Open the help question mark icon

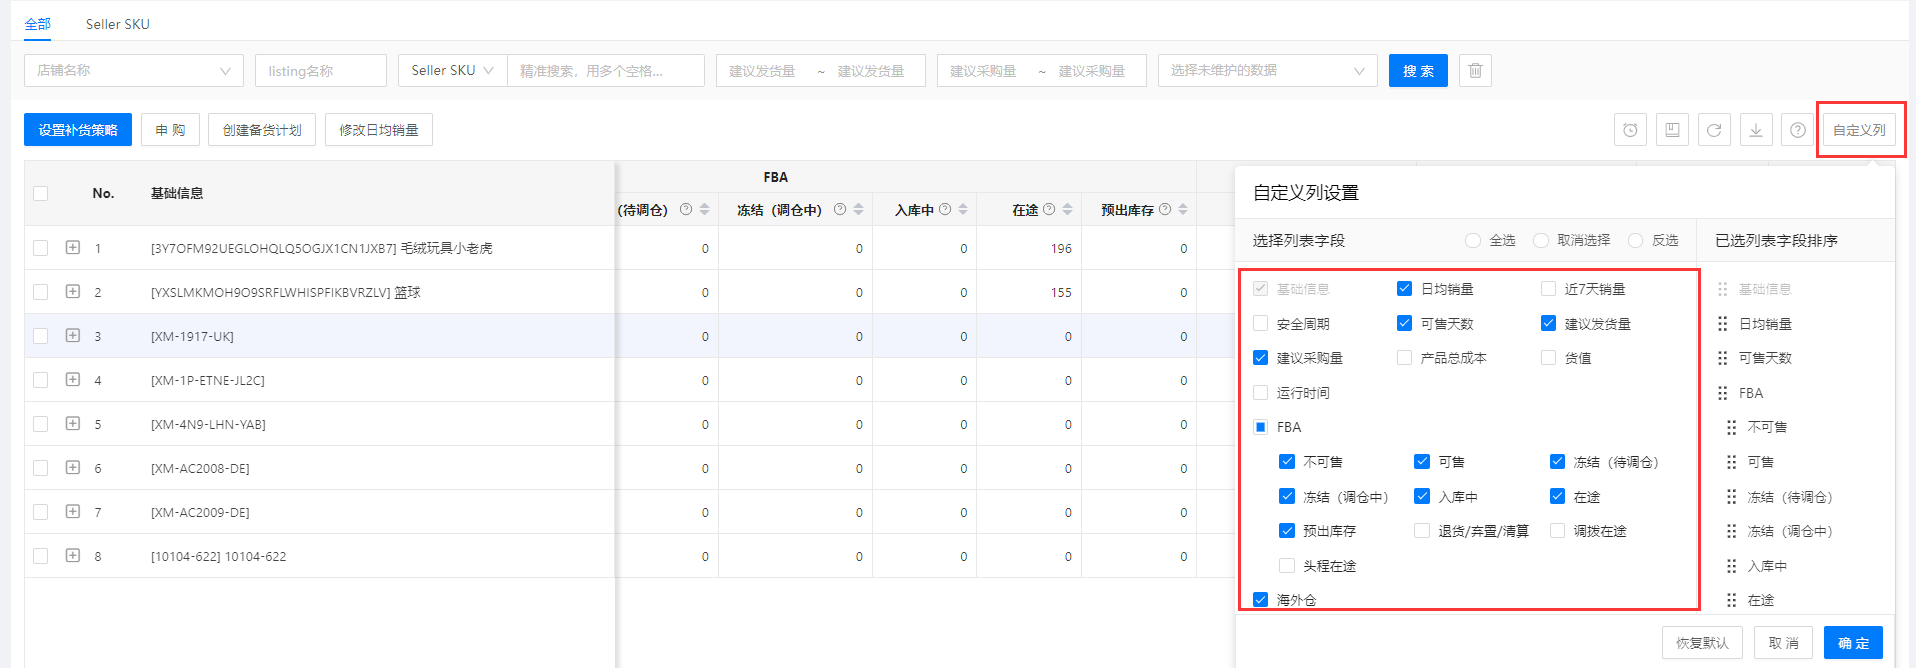[1798, 130]
